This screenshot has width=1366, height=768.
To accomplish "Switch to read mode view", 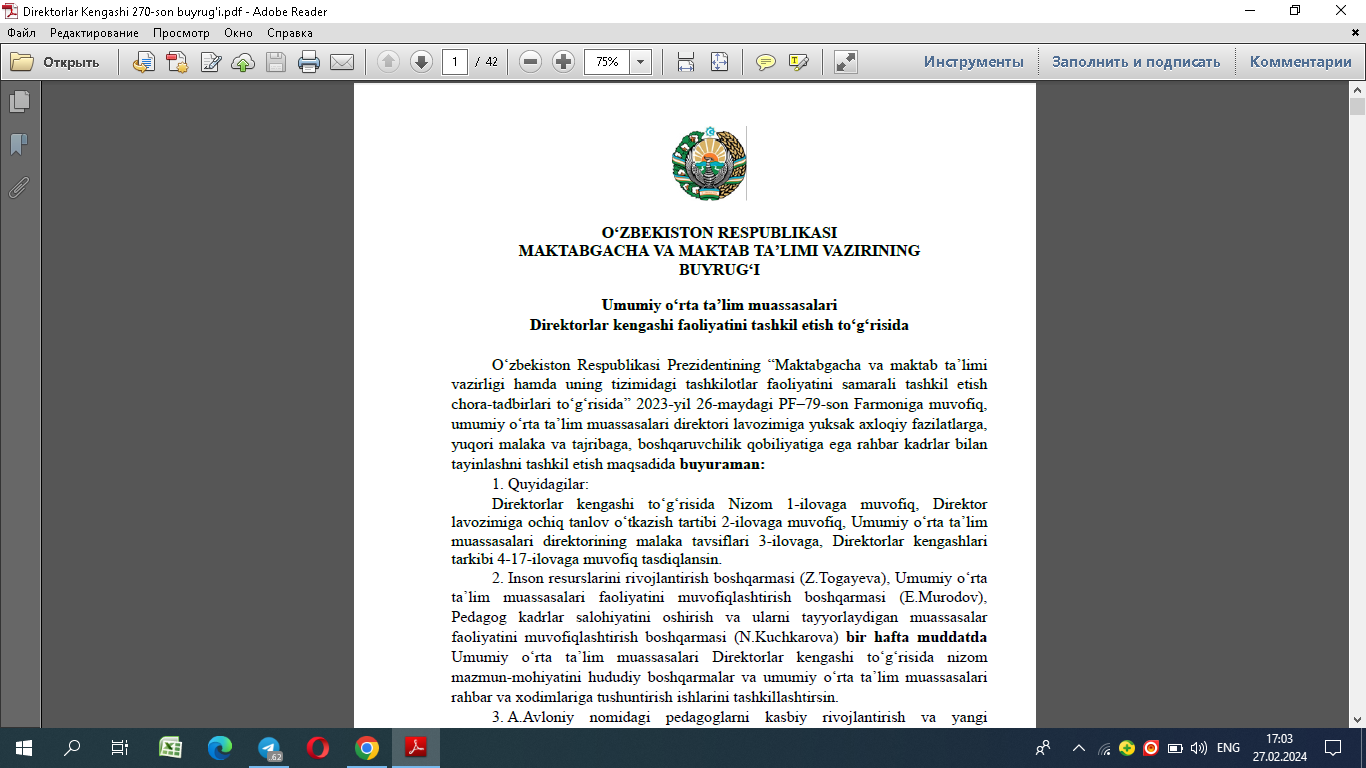I will click(x=846, y=62).
